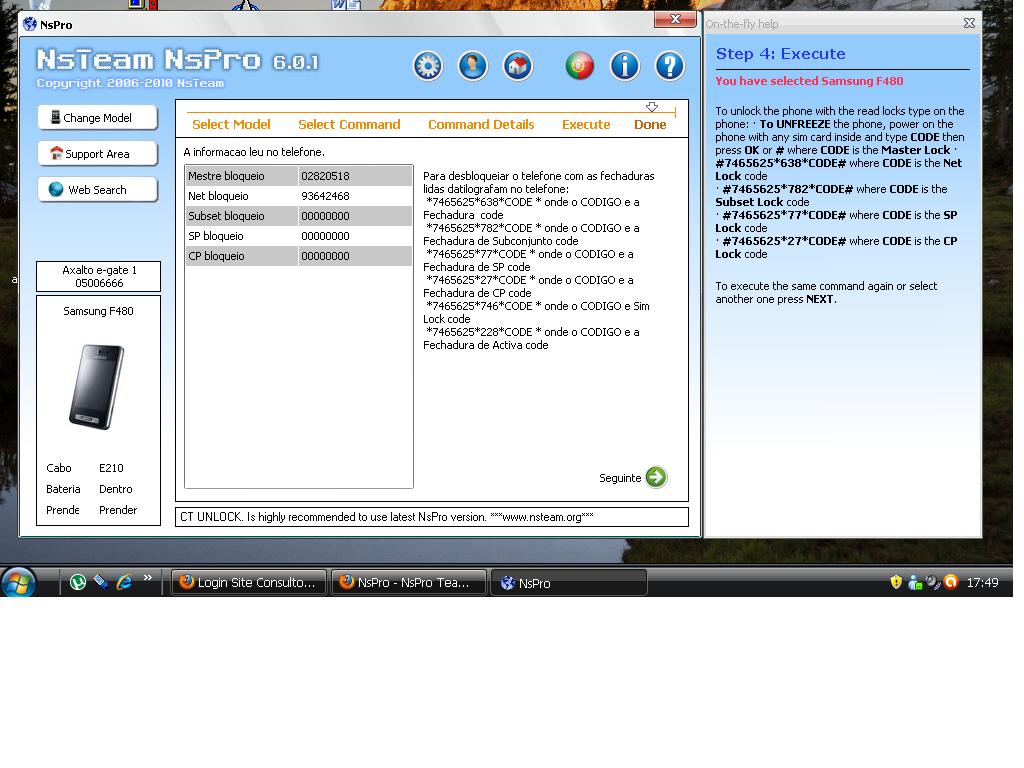This screenshot has height=768, width=1024.
Task: Click the Web Search button
Action: point(97,189)
